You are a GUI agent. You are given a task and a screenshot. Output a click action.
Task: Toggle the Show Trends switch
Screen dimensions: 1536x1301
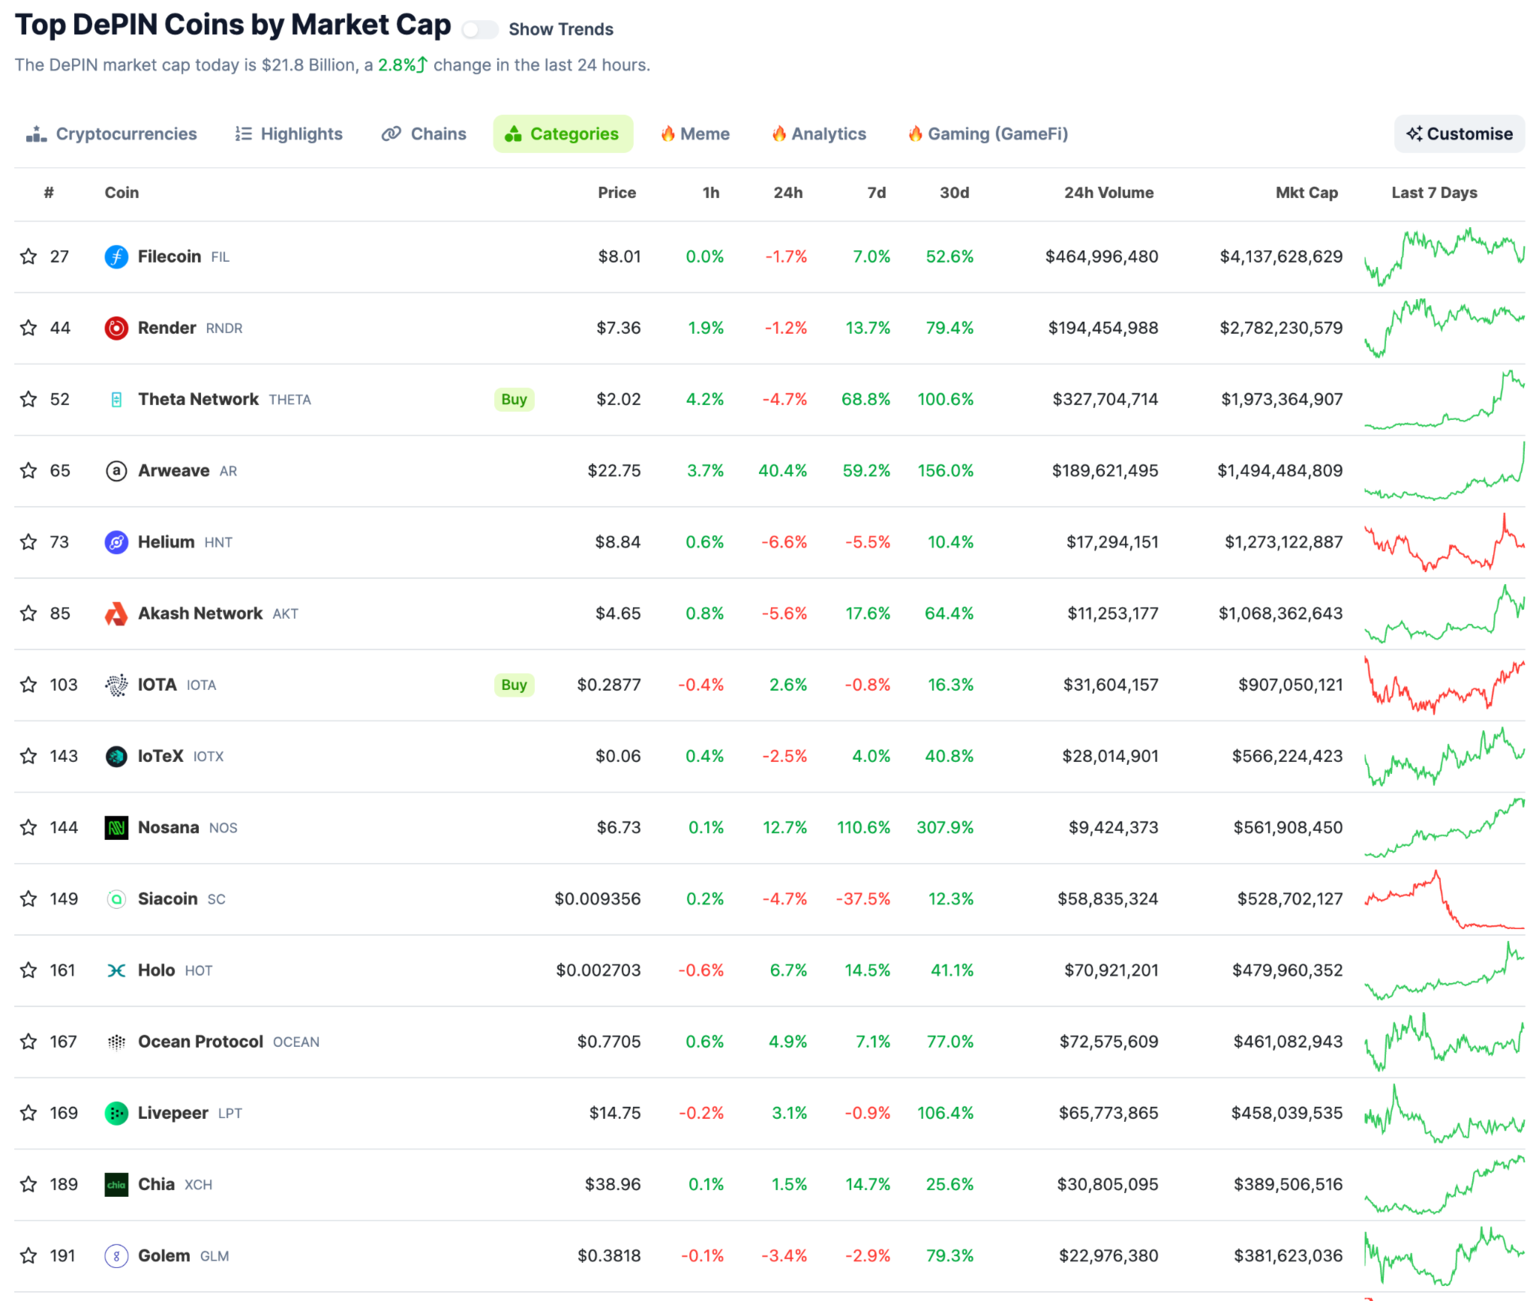[x=480, y=29]
